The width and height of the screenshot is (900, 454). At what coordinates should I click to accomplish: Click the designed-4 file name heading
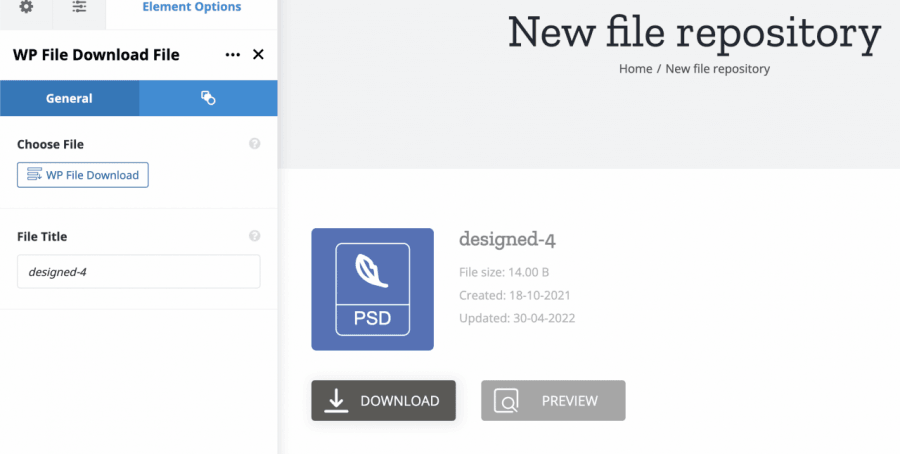(507, 239)
